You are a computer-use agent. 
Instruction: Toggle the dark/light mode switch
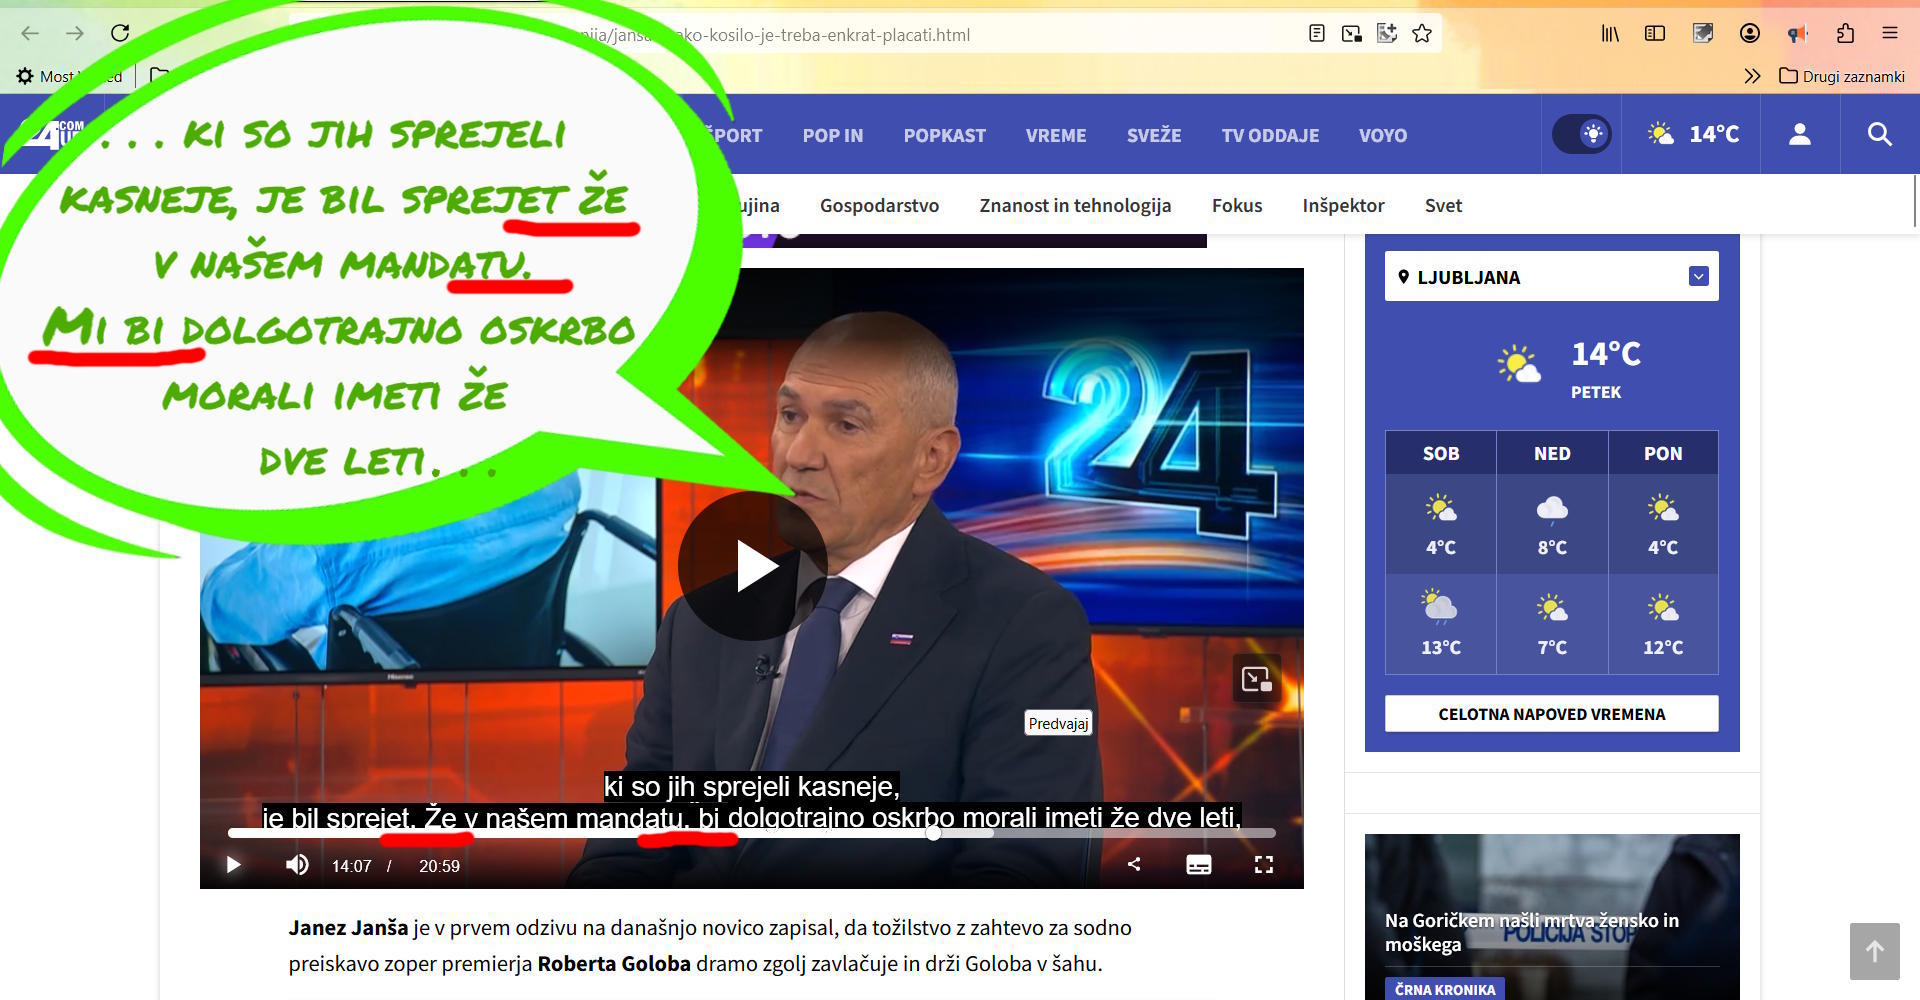tap(1581, 134)
